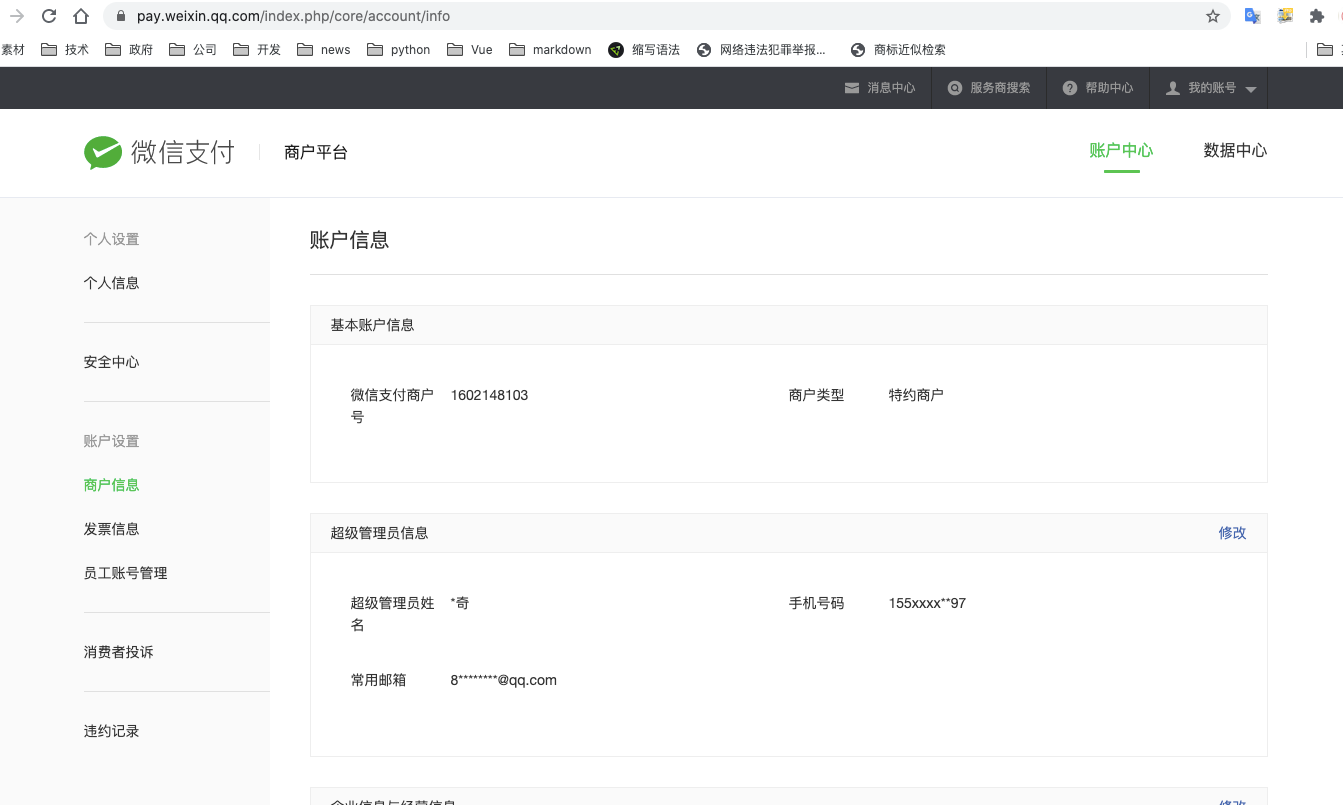Click the 个人设置 sidebar group title
Viewport: 1343px width, 805px height.
click(x=112, y=239)
